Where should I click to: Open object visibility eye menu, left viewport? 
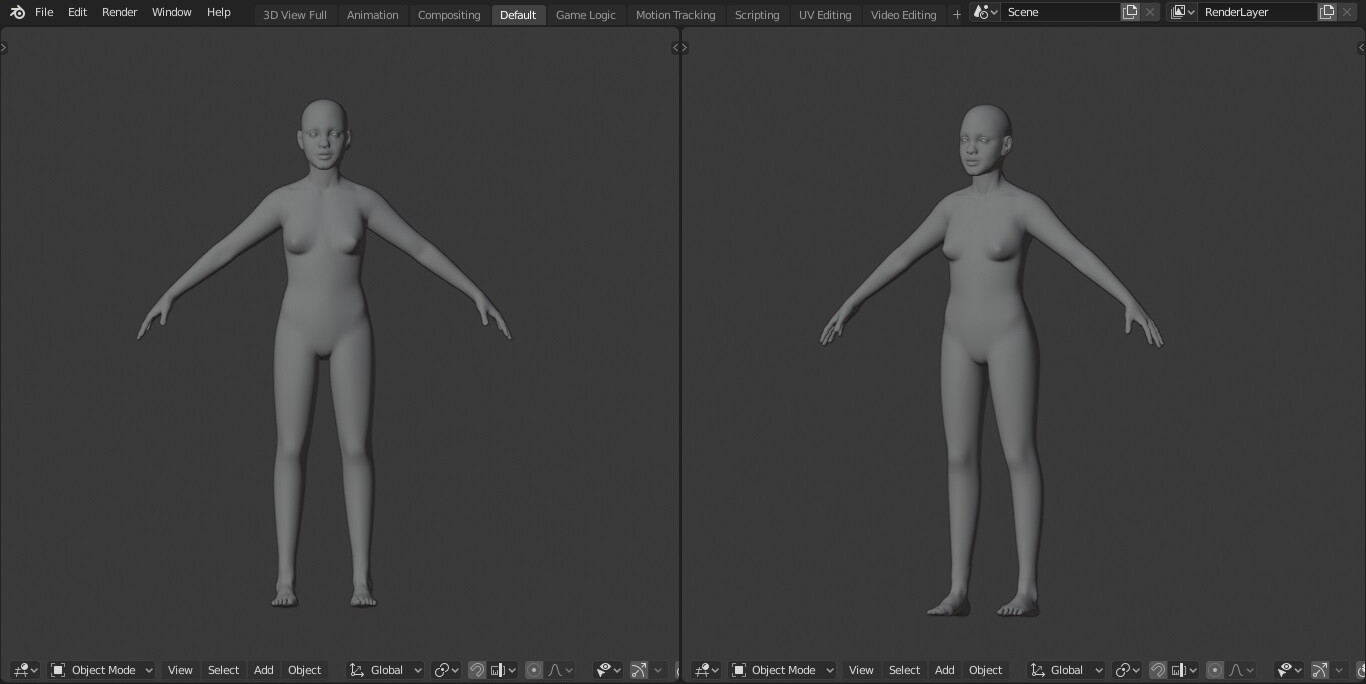click(609, 670)
